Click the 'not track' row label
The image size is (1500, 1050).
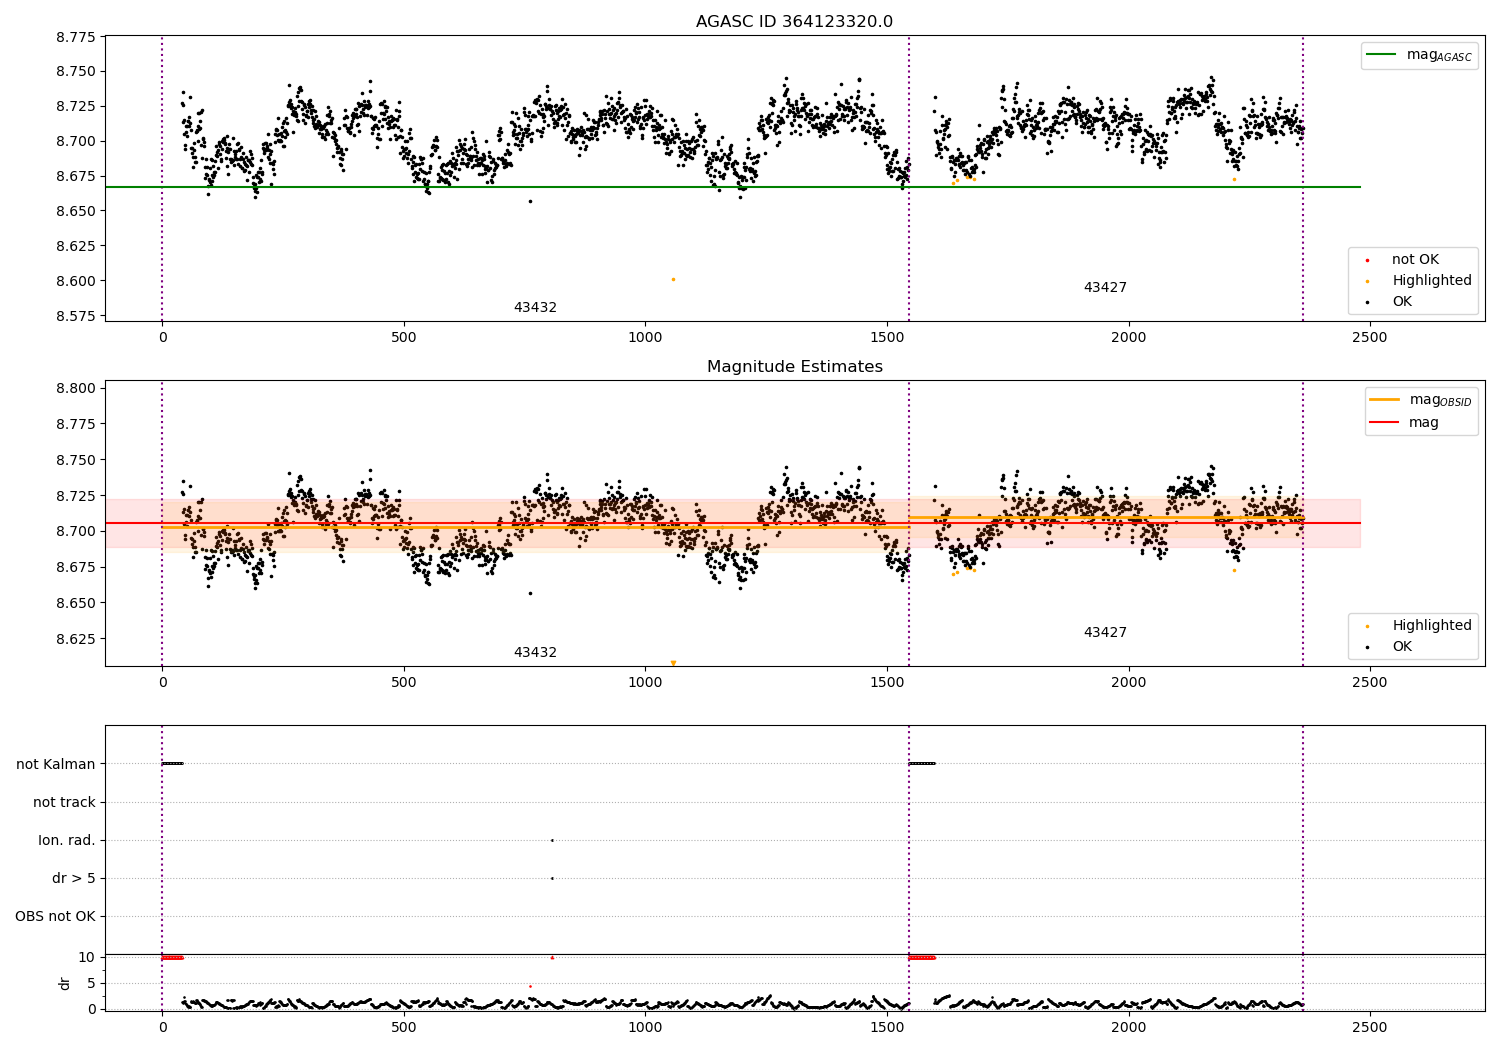click(x=64, y=802)
